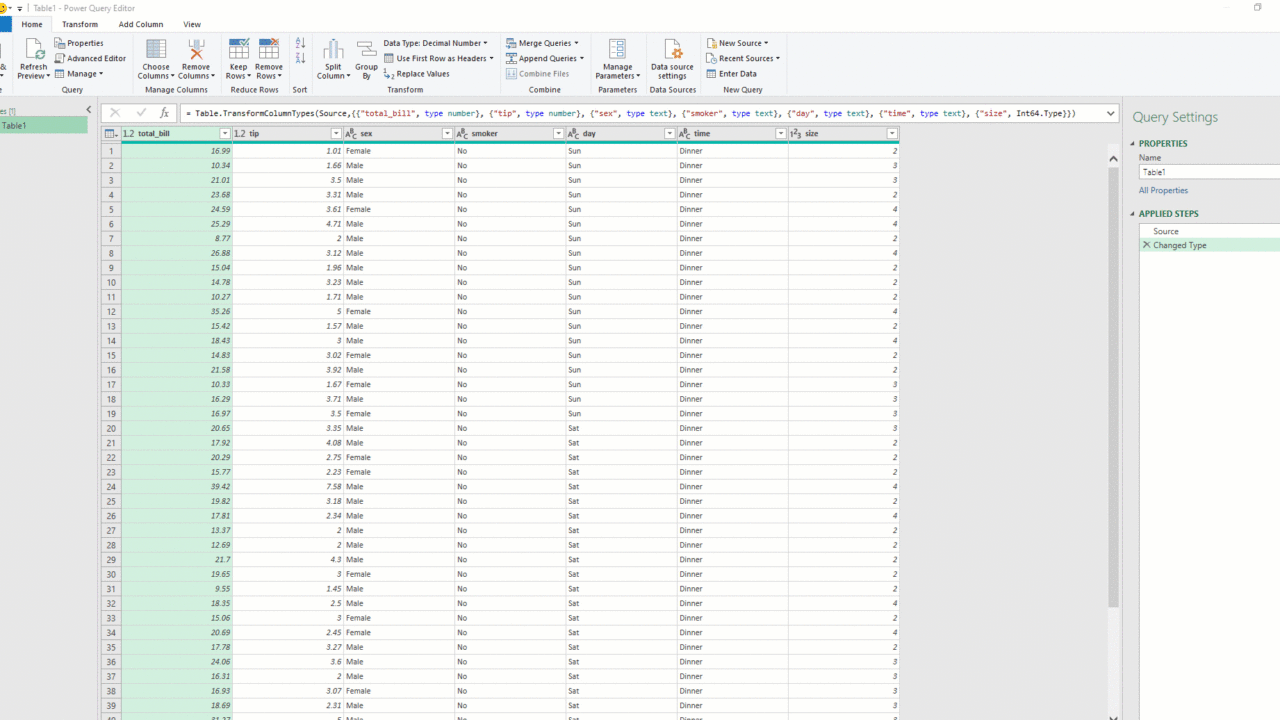Click the Remove Columns icon

coord(196,50)
